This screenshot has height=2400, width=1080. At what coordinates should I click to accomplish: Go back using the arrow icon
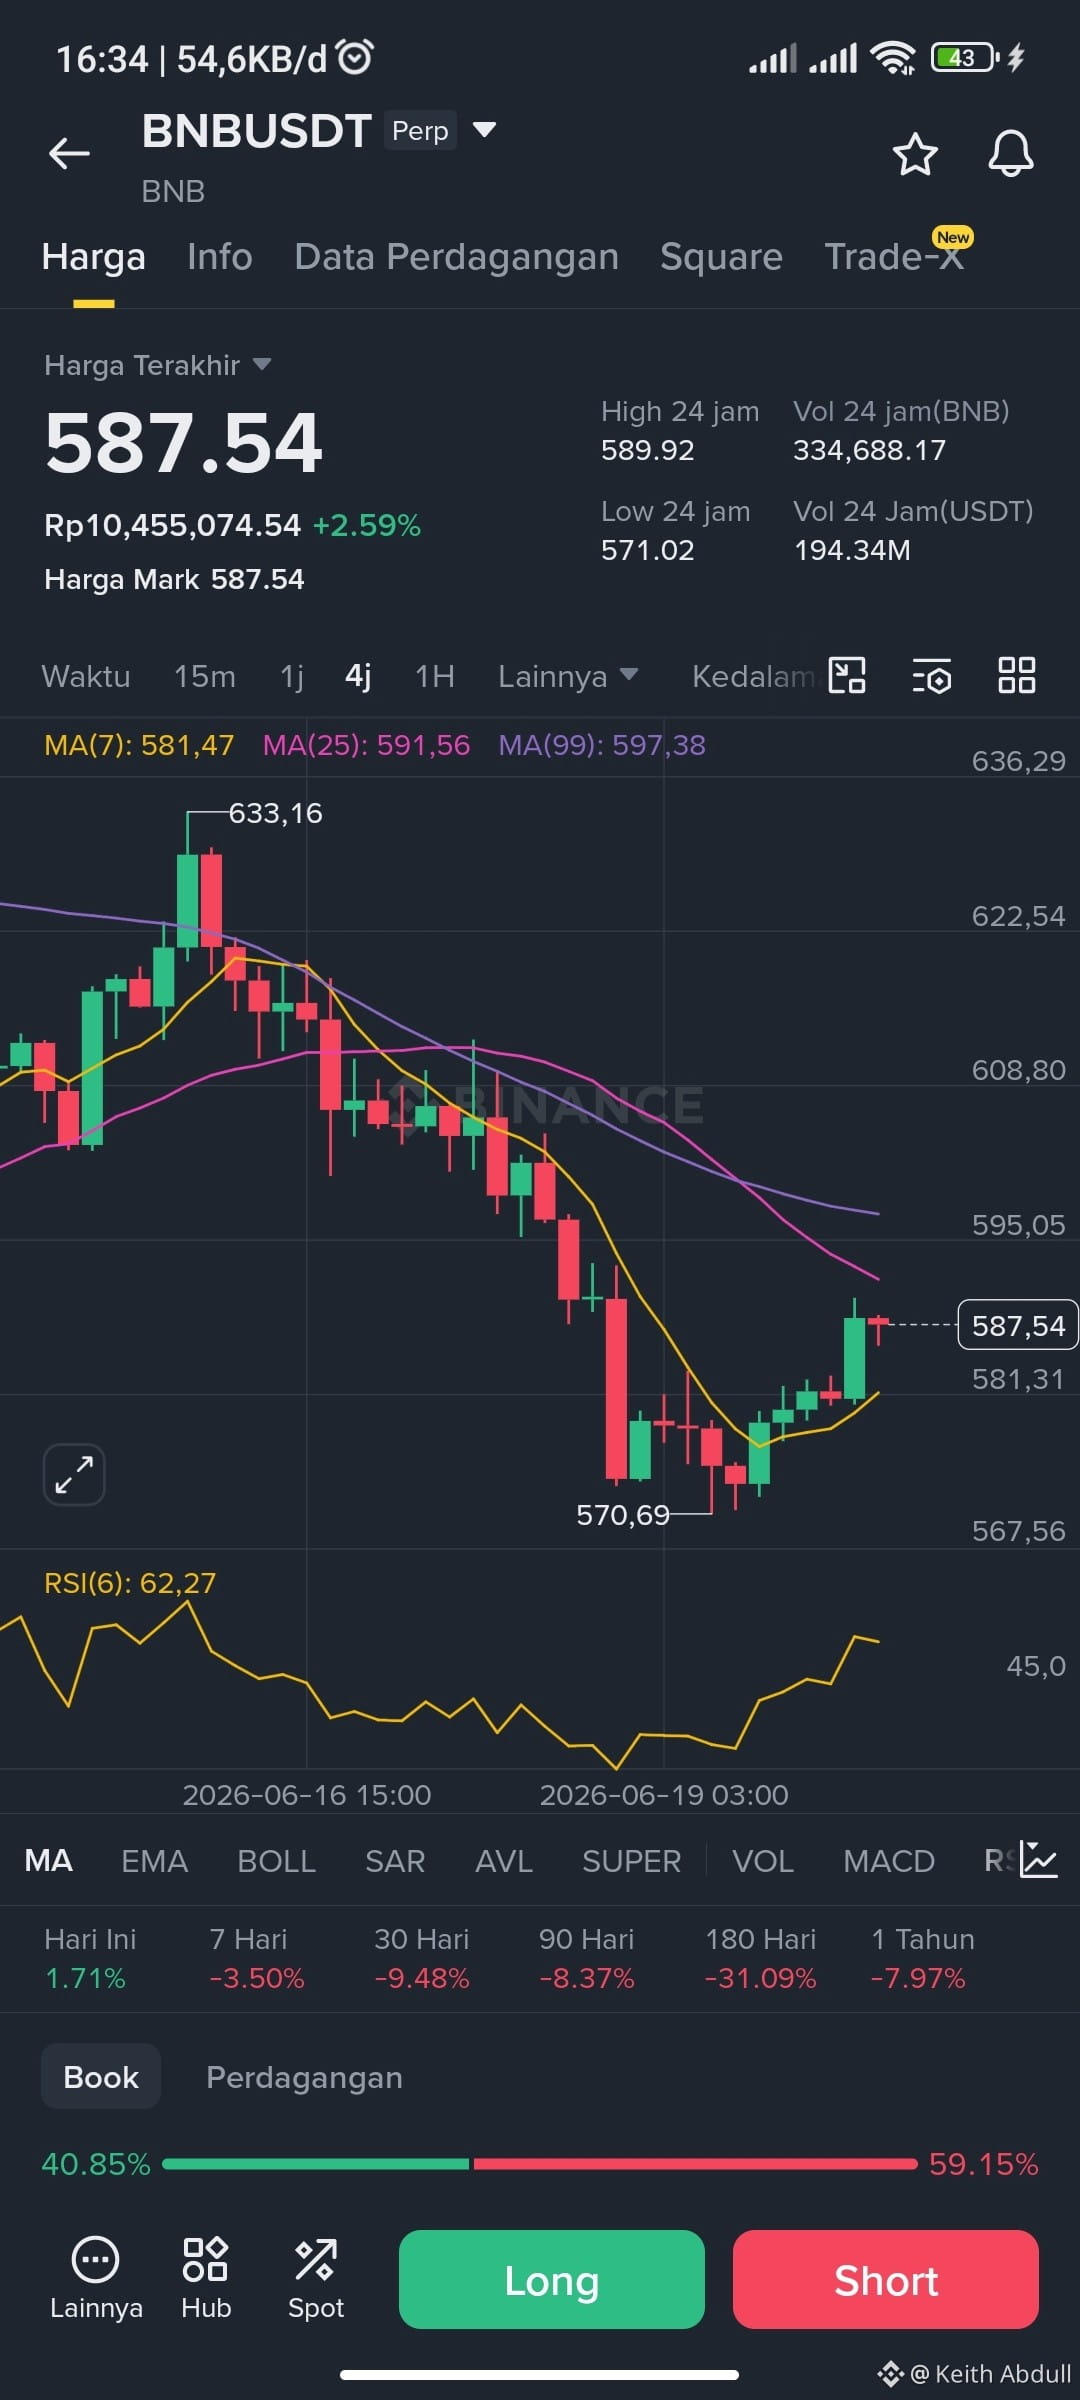pos(69,154)
